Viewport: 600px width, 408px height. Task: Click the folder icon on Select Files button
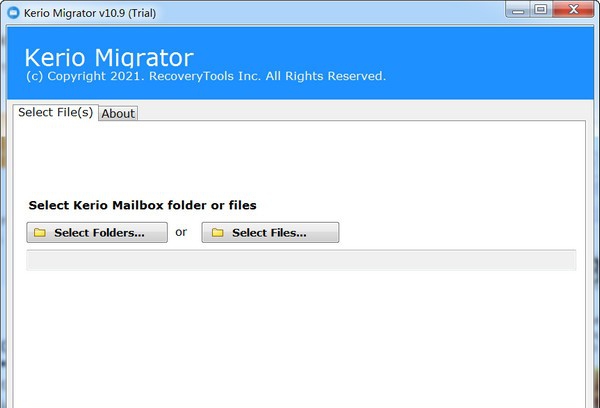[x=215, y=233]
